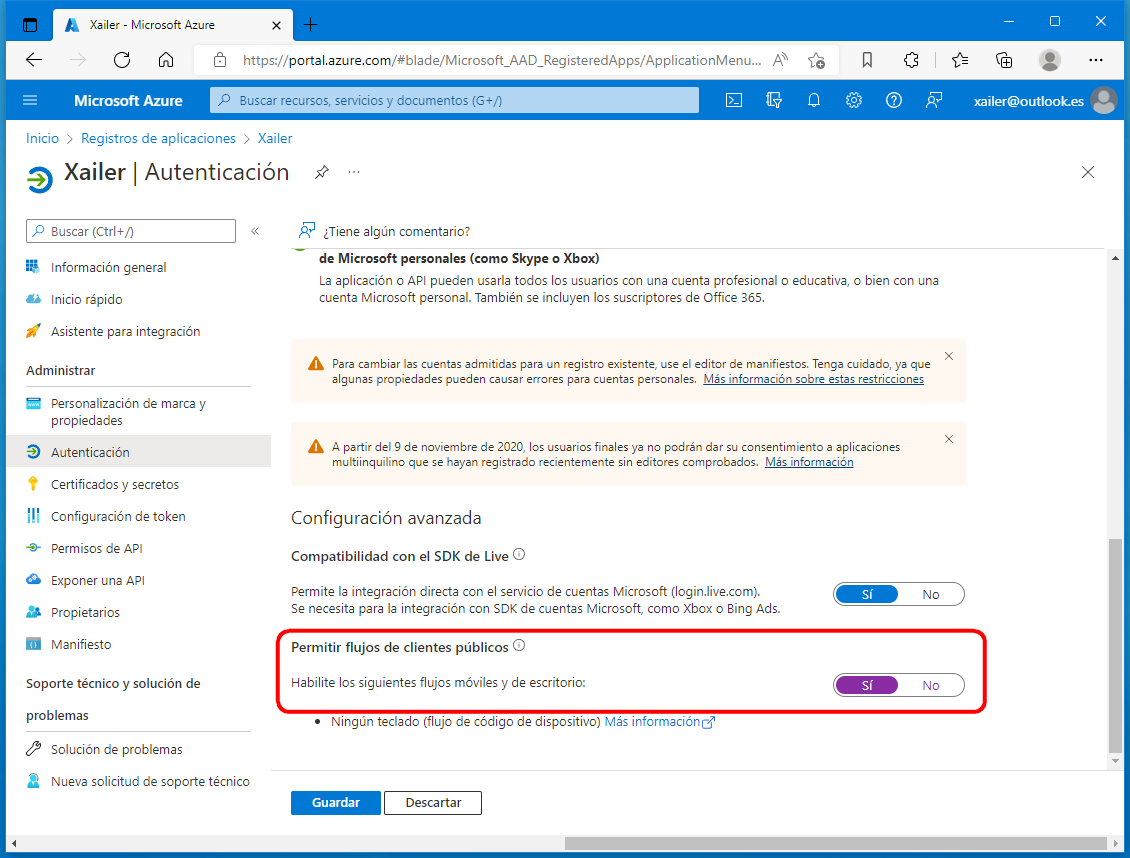Set public client flows to No
Image resolution: width=1130 pixels, height=858 pixels.
931,685
